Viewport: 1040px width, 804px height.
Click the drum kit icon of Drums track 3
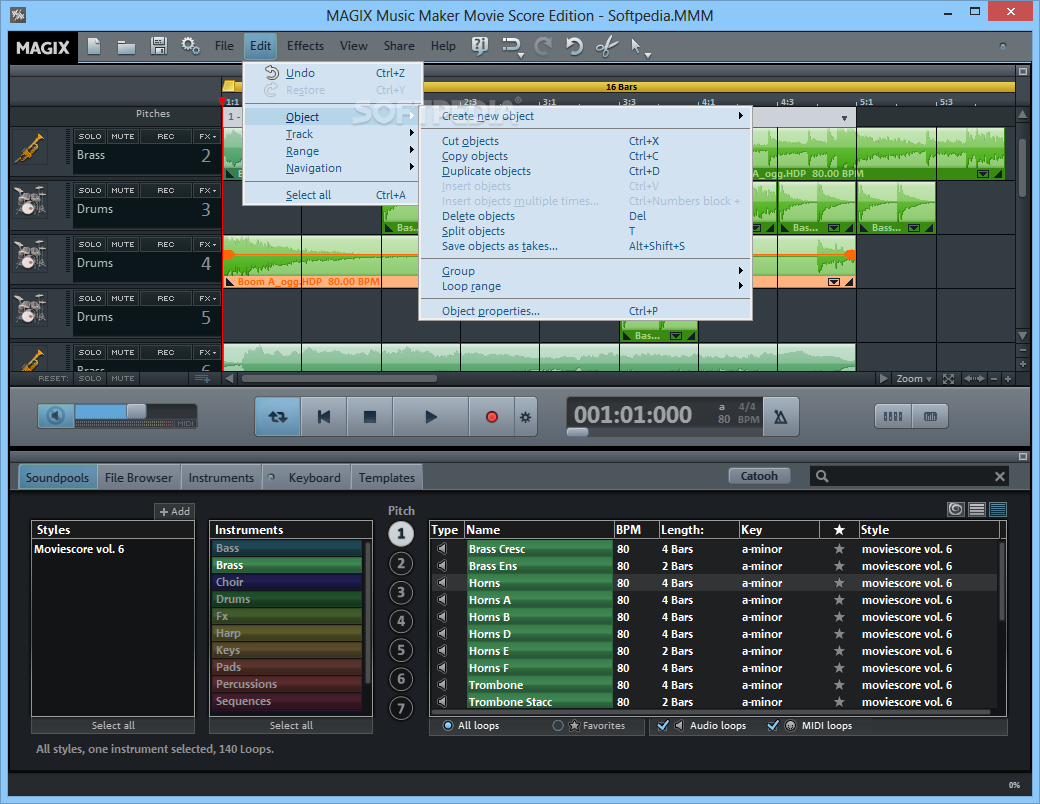[x=30, y=202]
